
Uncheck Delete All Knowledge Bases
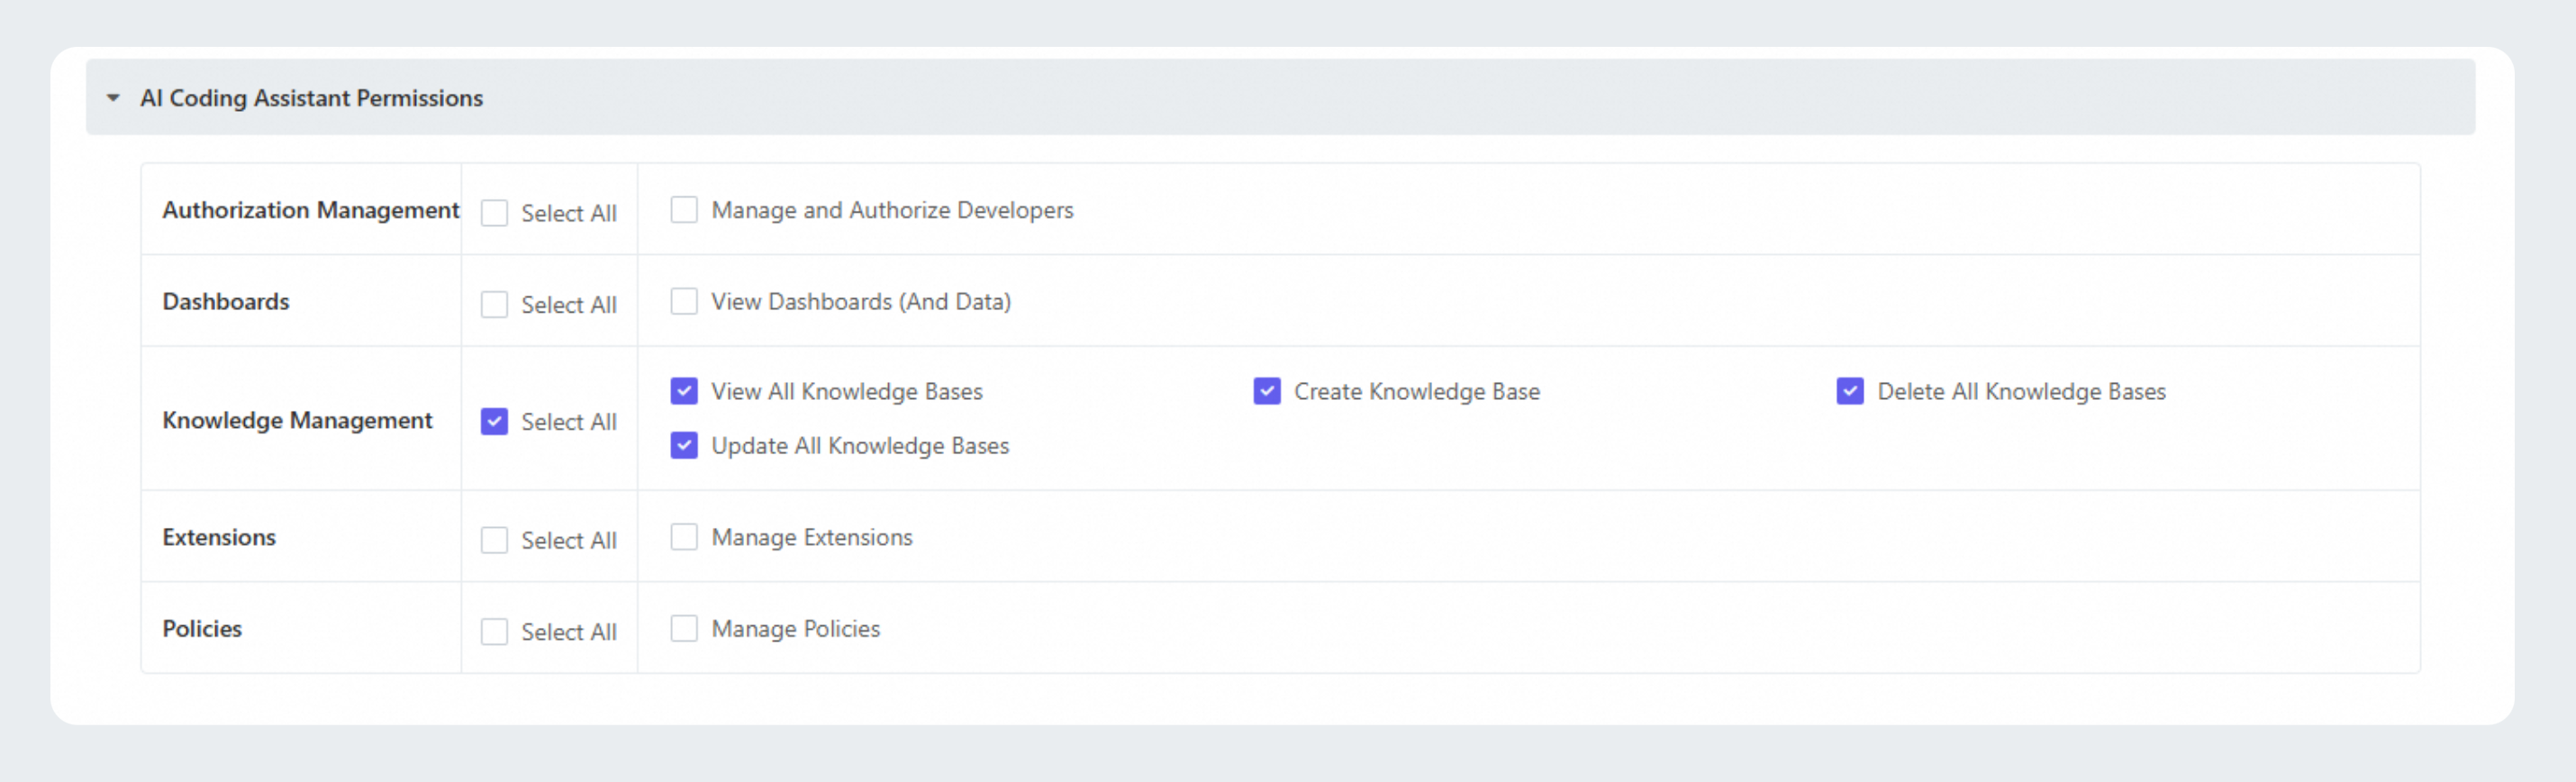point(1850,391)
